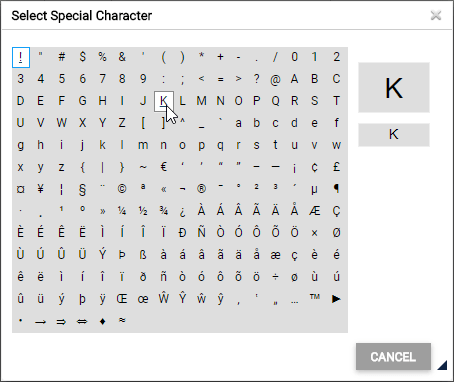Choose the pilcrow ¶ paragraph mark
The height and width of the screenshot is (382, 454).
[x=336, y=189]
